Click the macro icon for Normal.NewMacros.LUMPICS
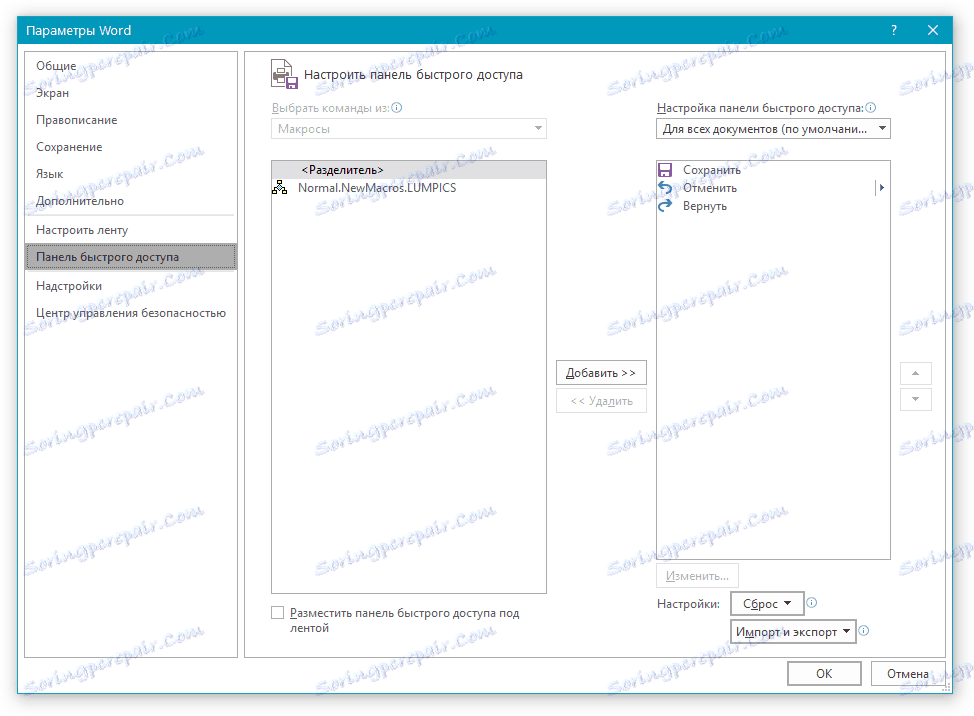 pos(280,188)
